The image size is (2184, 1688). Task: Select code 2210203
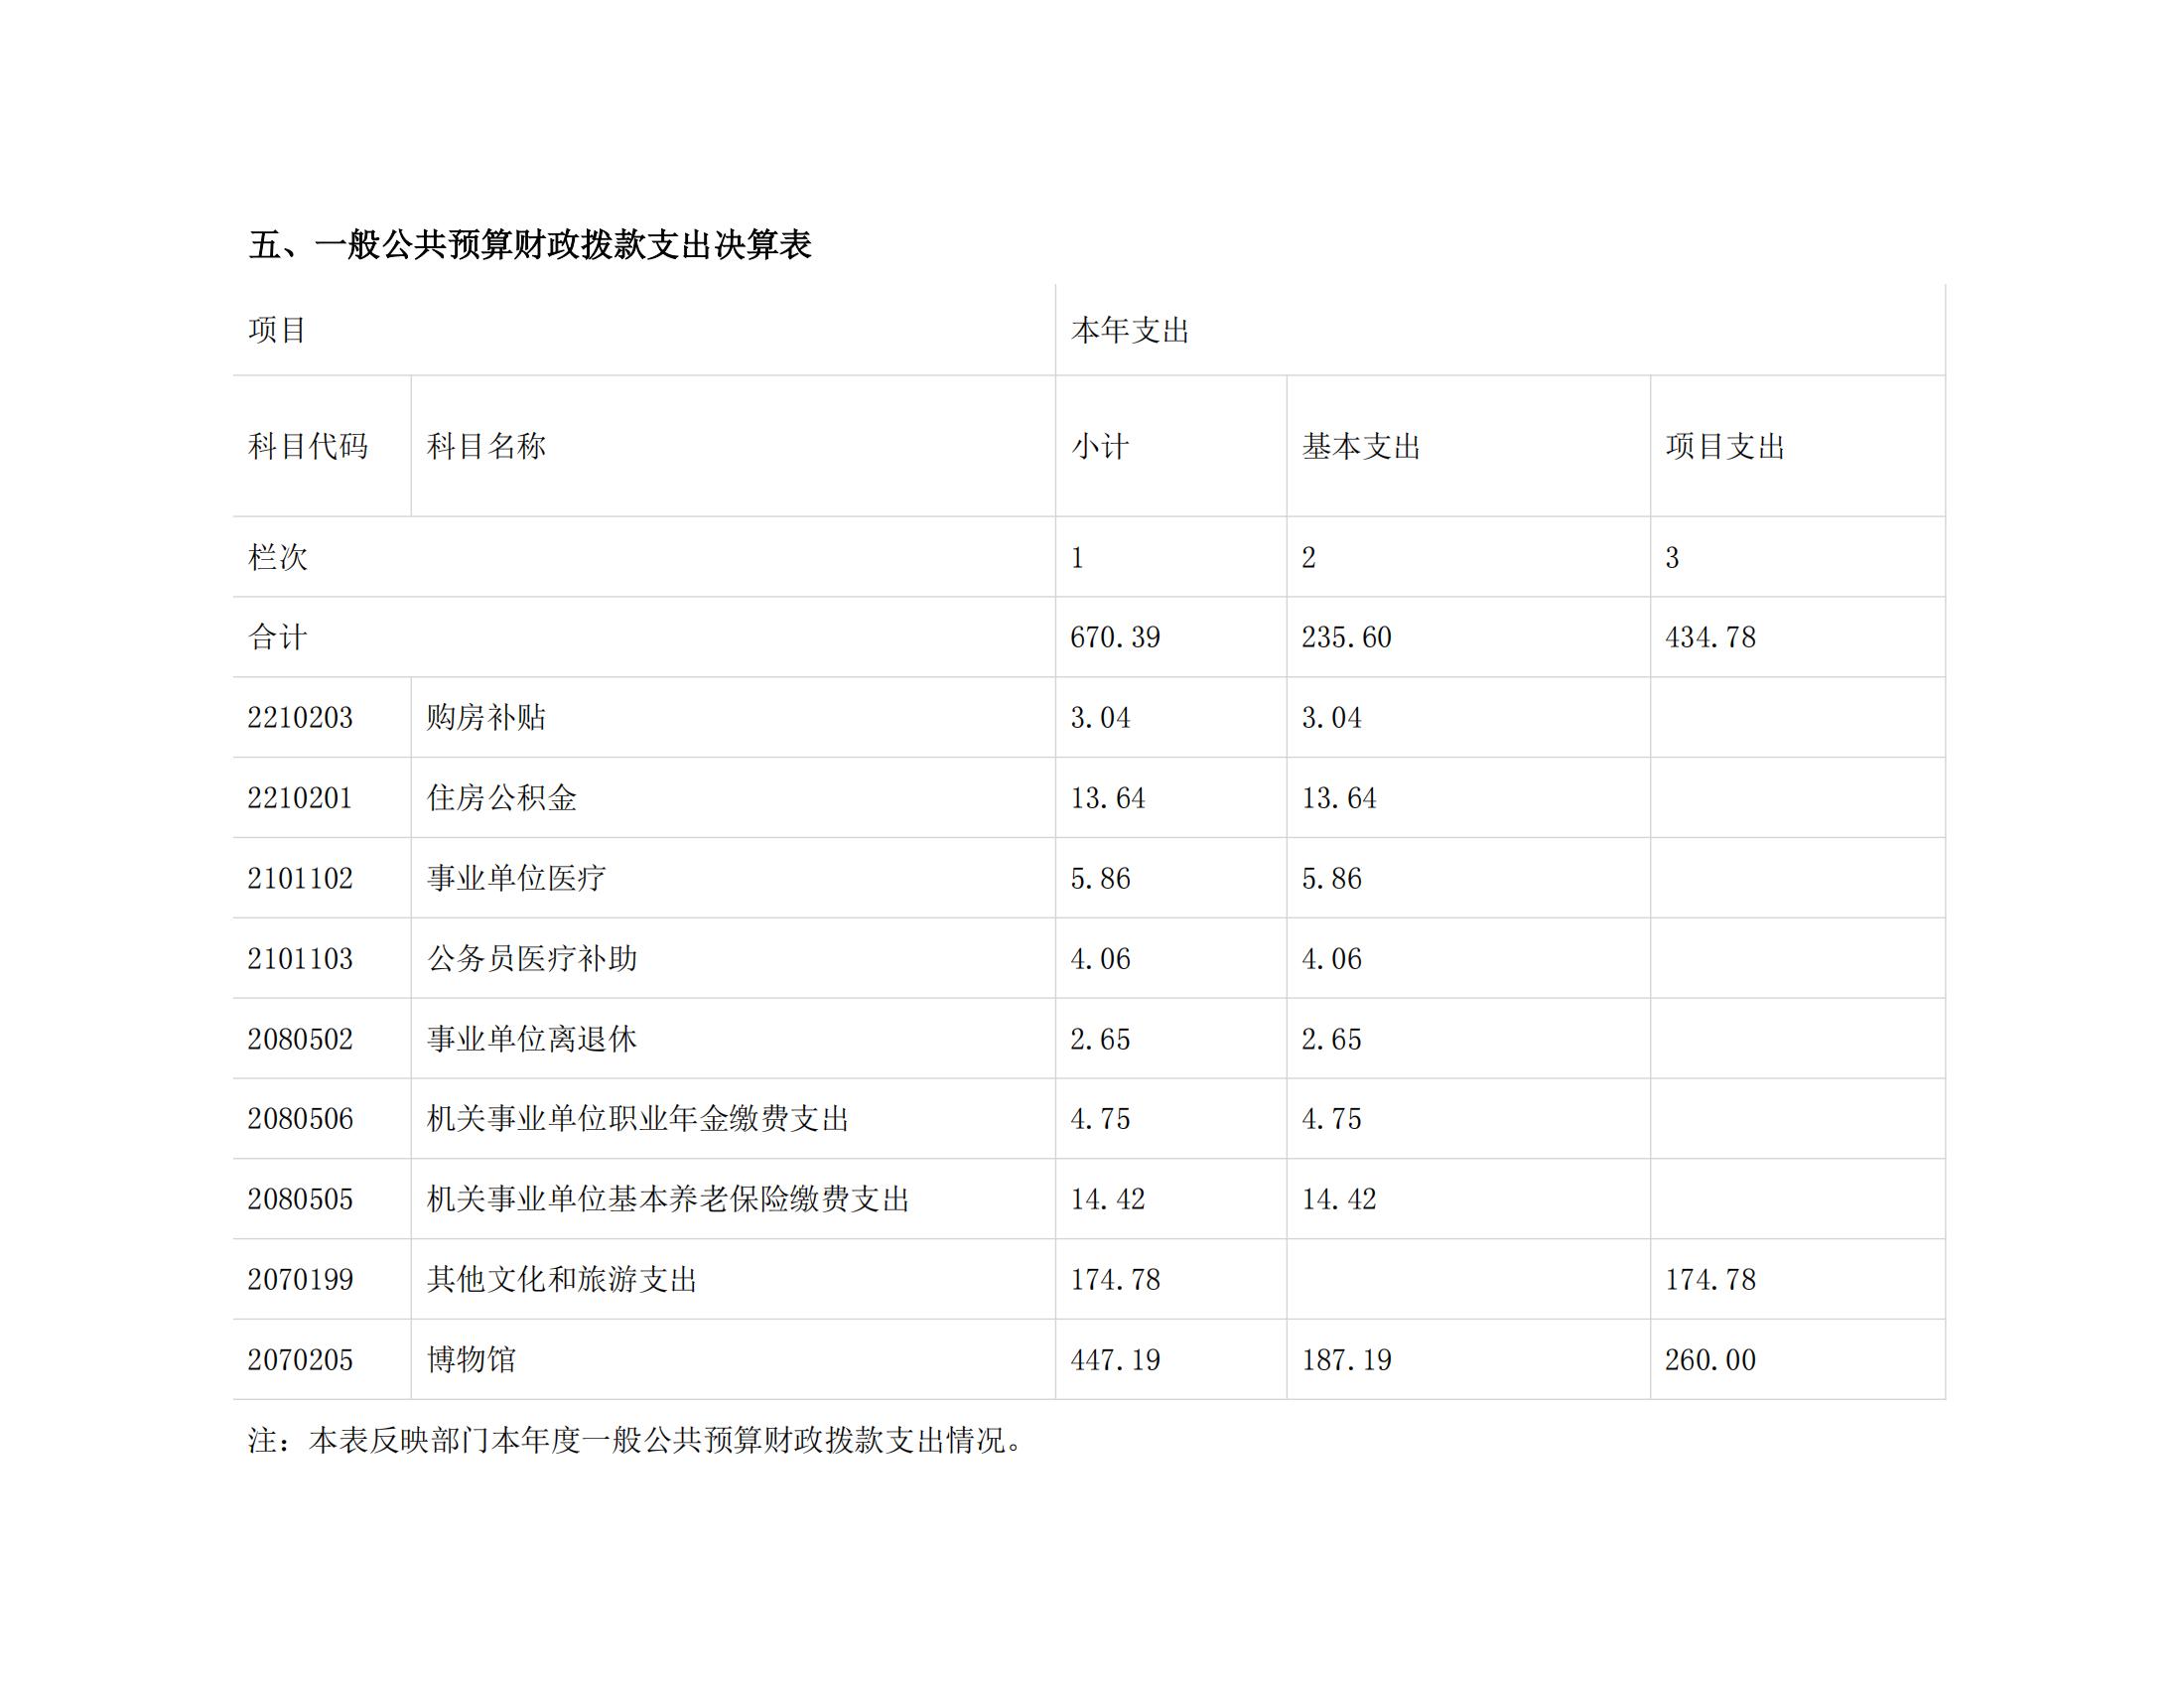(x=300, y=717)
